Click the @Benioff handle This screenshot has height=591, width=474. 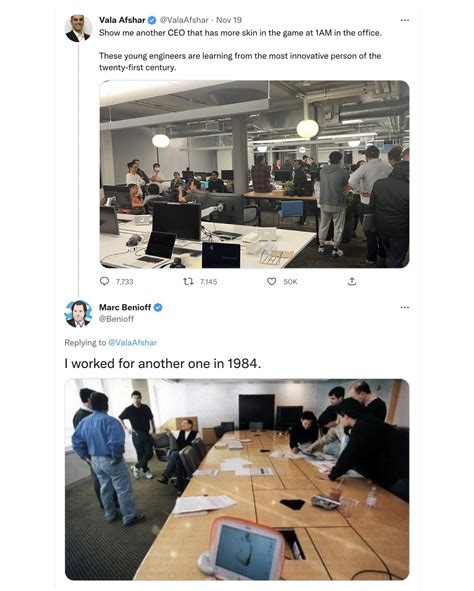tap(116, 319)
